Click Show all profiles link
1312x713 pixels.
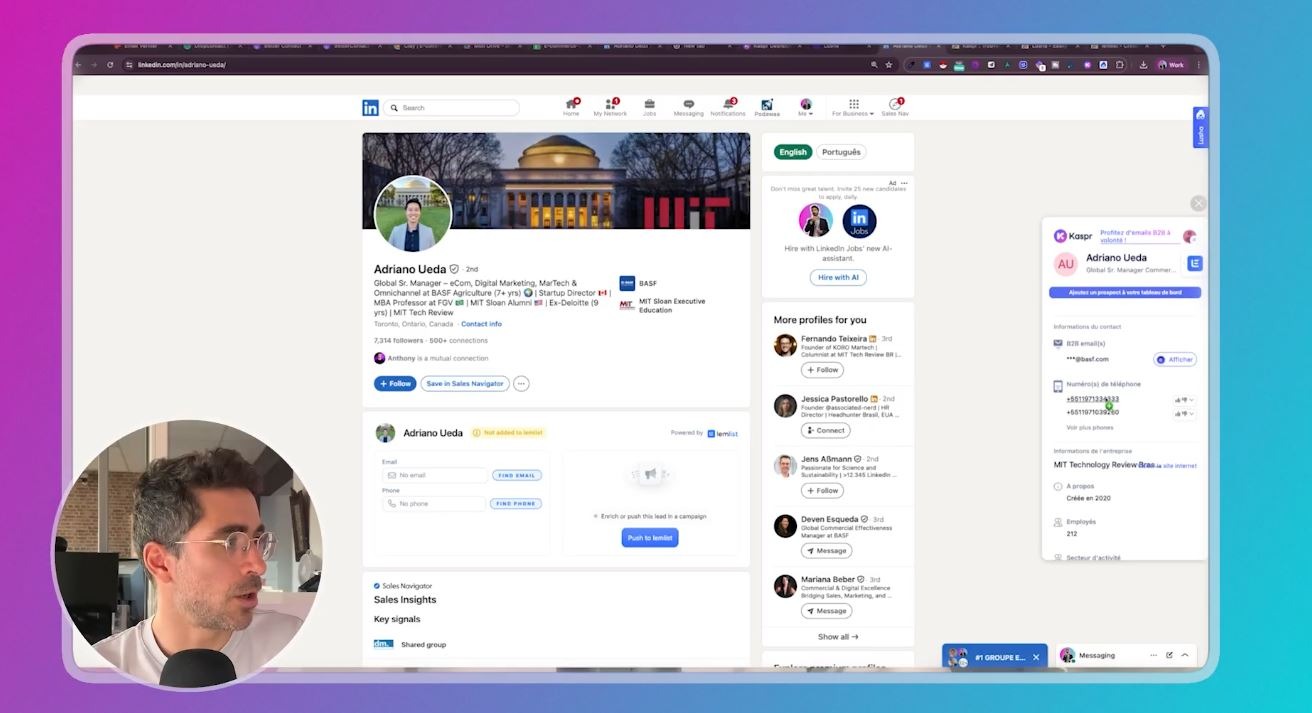838,636
